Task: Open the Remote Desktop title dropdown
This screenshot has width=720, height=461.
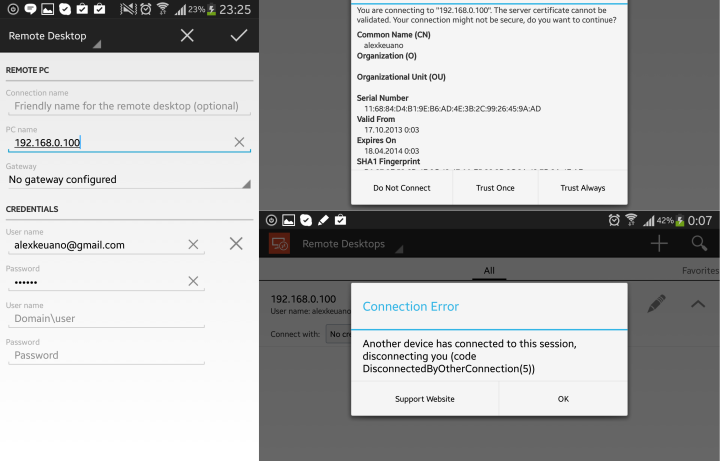Action: point(54,36)
